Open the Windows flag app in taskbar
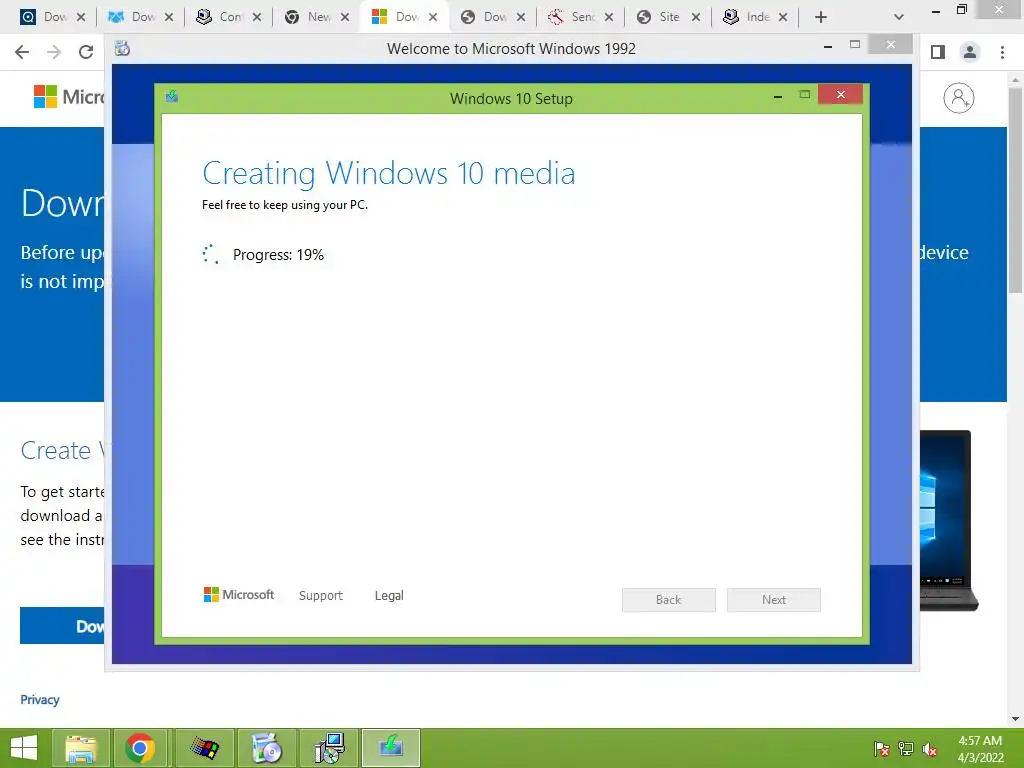This screenshot has width=1024, height=768. pos(204,748)
